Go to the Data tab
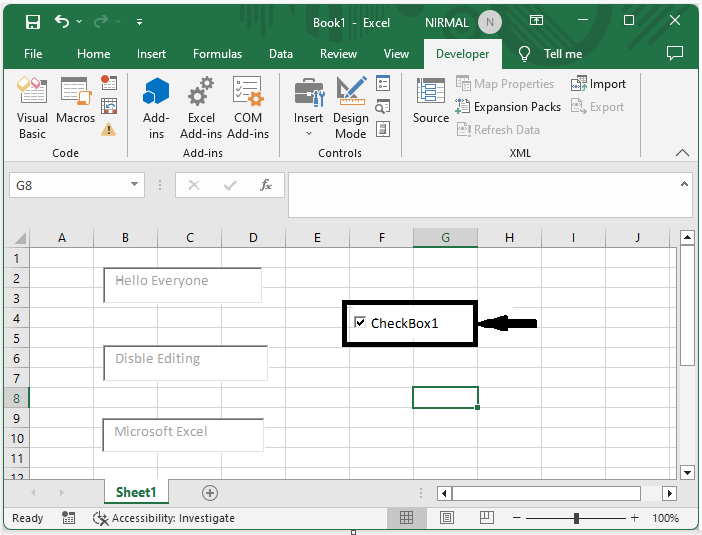 point(281,54)
